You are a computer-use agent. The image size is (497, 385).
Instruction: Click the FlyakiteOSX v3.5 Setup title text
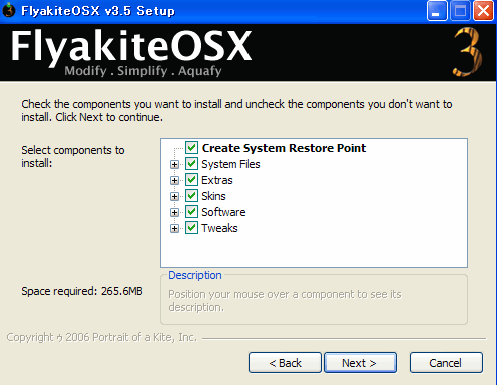point(98,11)
